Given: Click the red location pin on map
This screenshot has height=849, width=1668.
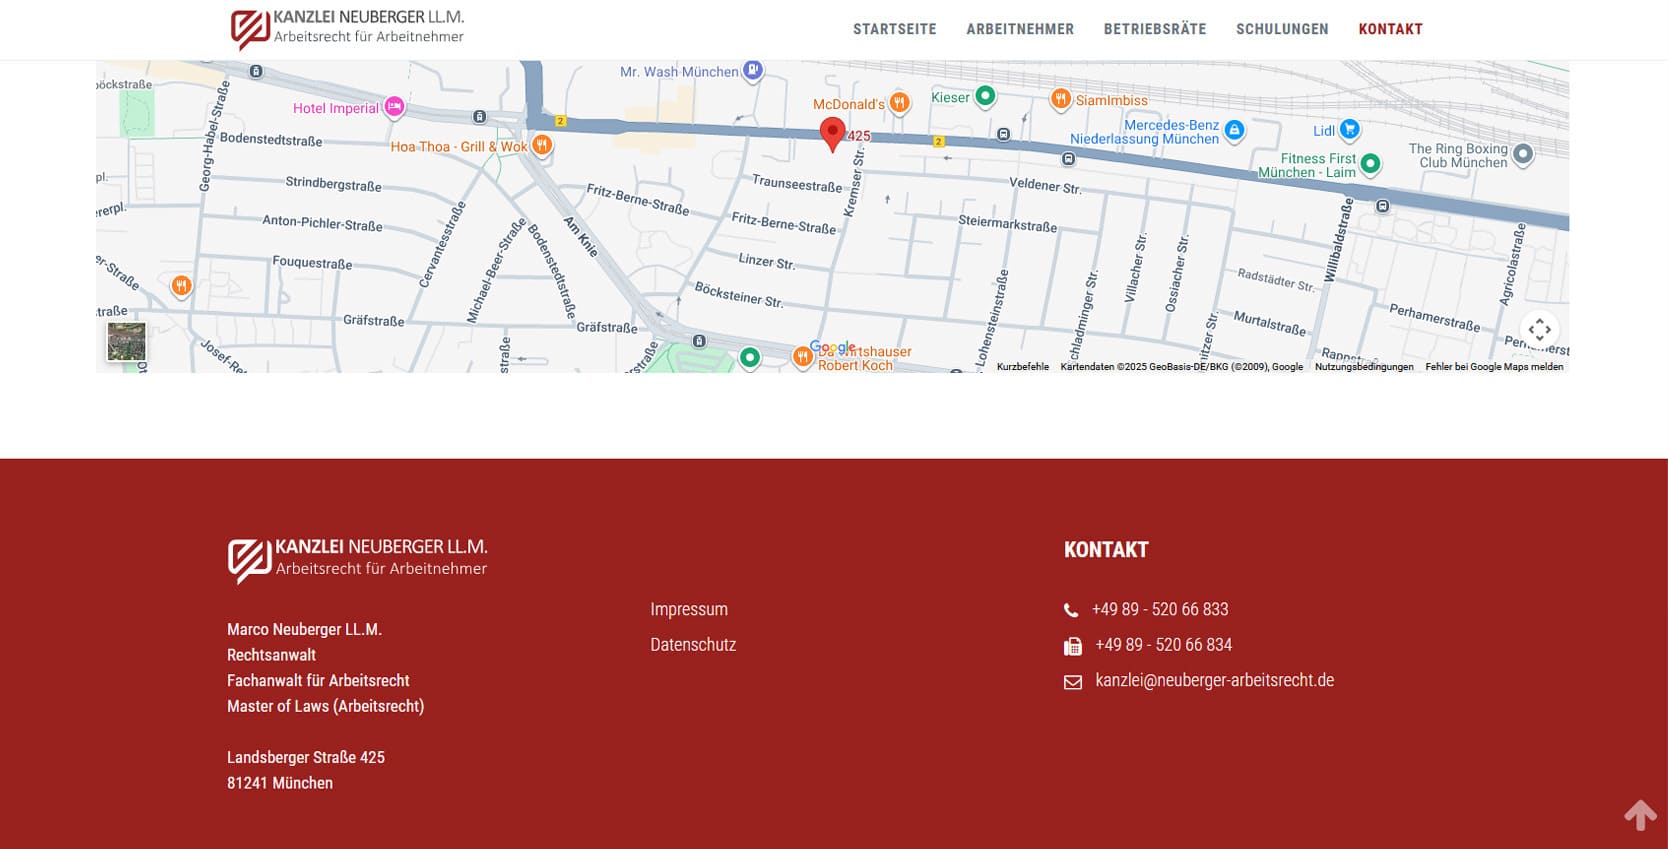Looking at the screenshot, I should click(832, 133).
